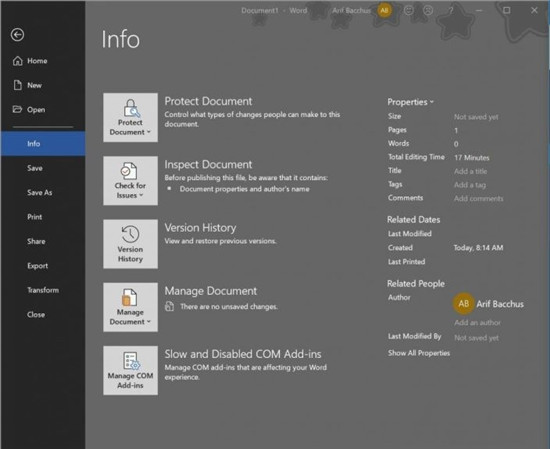The image size is (550, 449).
Task: Open the Print page from sidebar
Action: click(43, 217)
